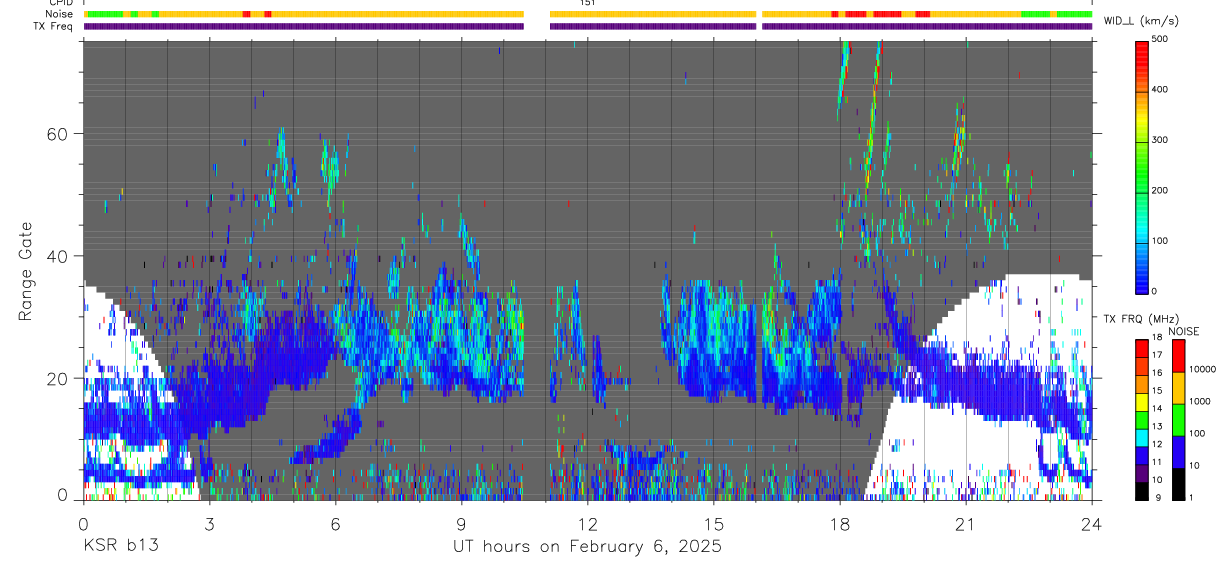Click the red 17–18 MHz block in the TX FRQ legend
Image resolution: width=1228 pixels, height=567 pixels.
tap(1141, 348)
